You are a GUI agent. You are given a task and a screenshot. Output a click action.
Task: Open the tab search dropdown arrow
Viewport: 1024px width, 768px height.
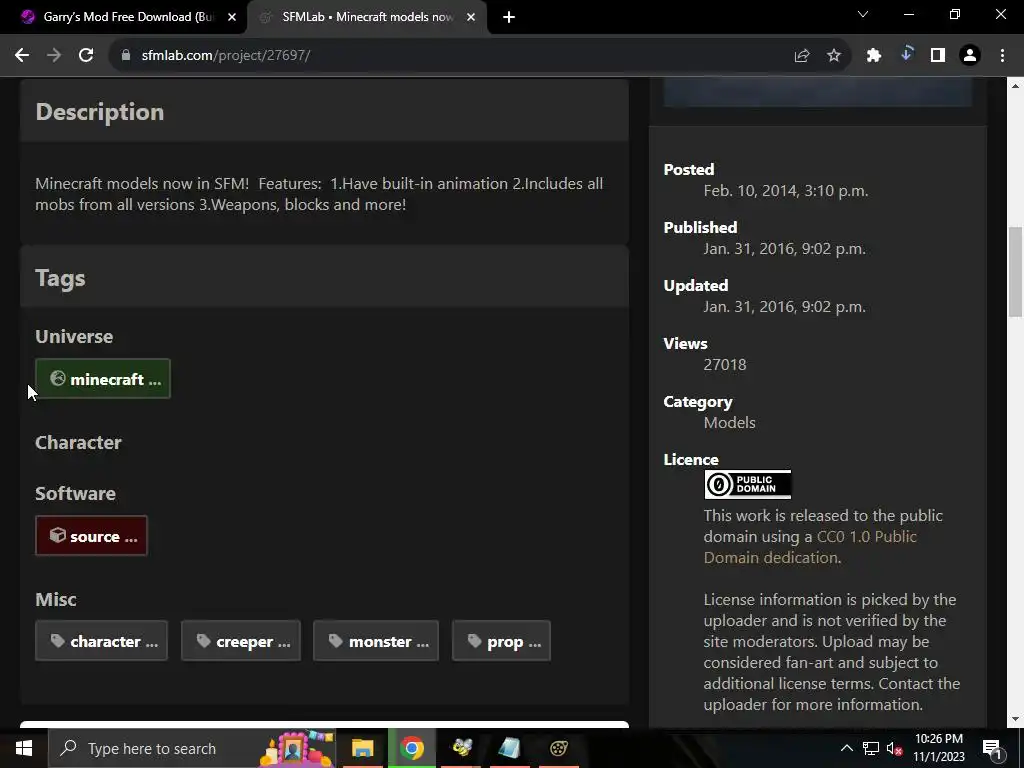coord(863,14)
